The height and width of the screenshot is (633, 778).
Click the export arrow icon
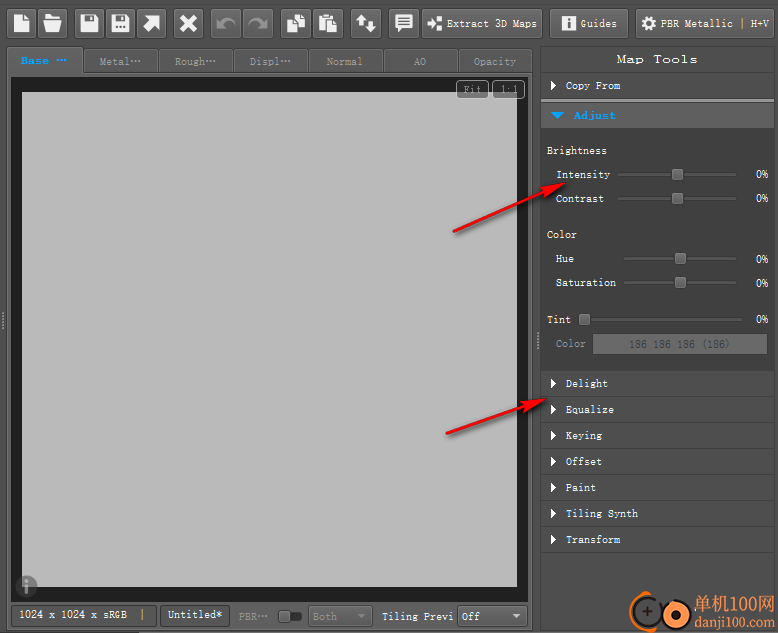coord(151,23)
